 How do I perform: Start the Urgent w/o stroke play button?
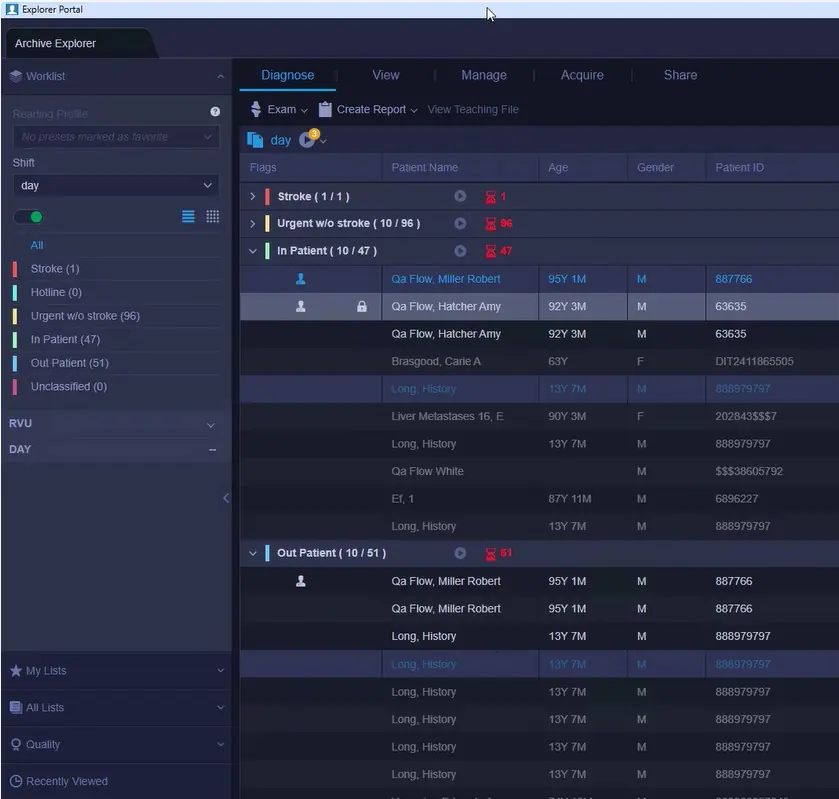[460, 223]
